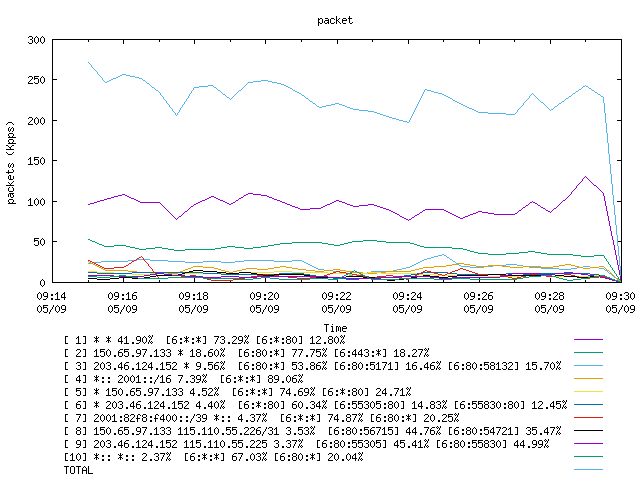Click the x-axis time label 09:20
The image size is (640, 480).
264,296
